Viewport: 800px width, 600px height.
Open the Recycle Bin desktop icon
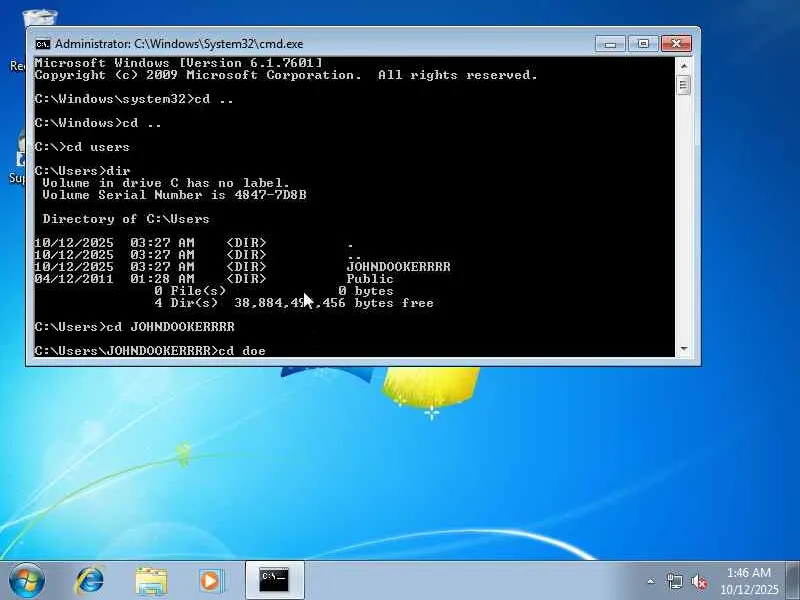(x=40, y=17)
